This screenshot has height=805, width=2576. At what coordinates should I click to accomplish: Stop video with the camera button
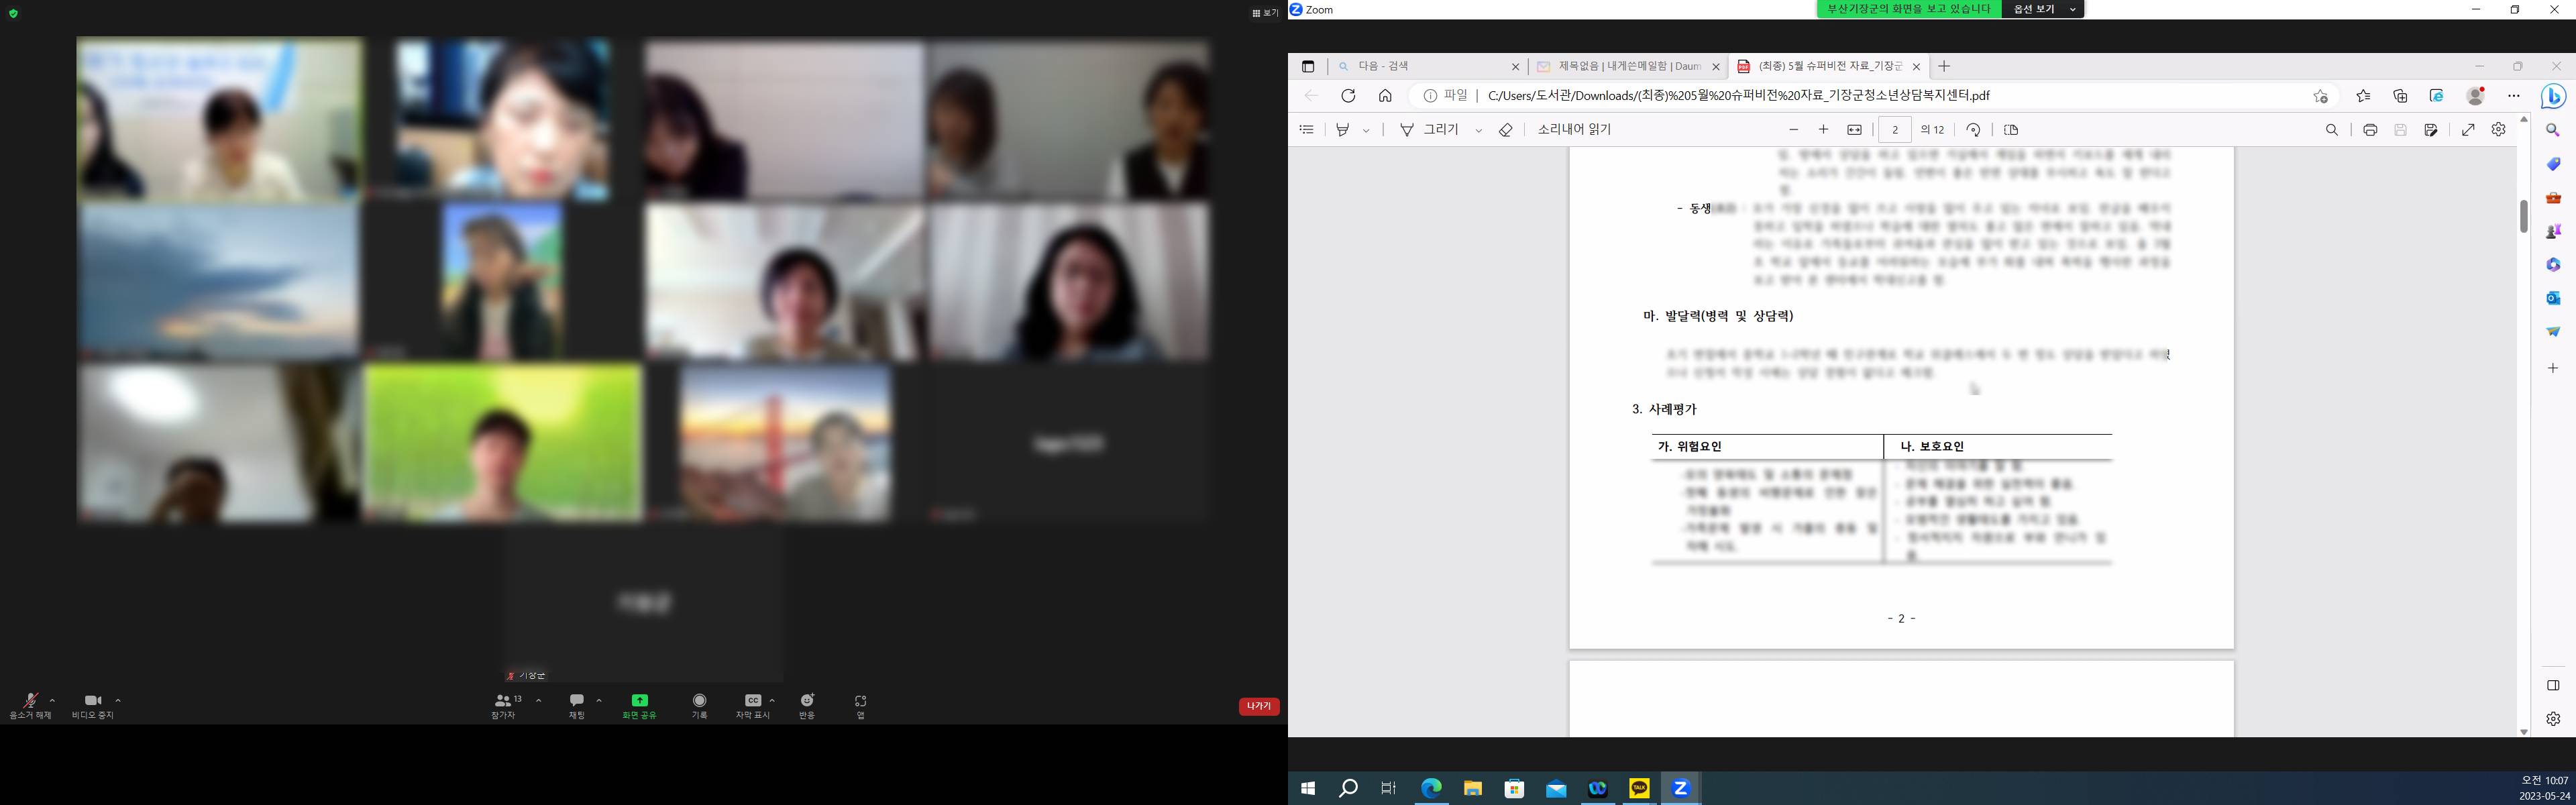point(93,706)
